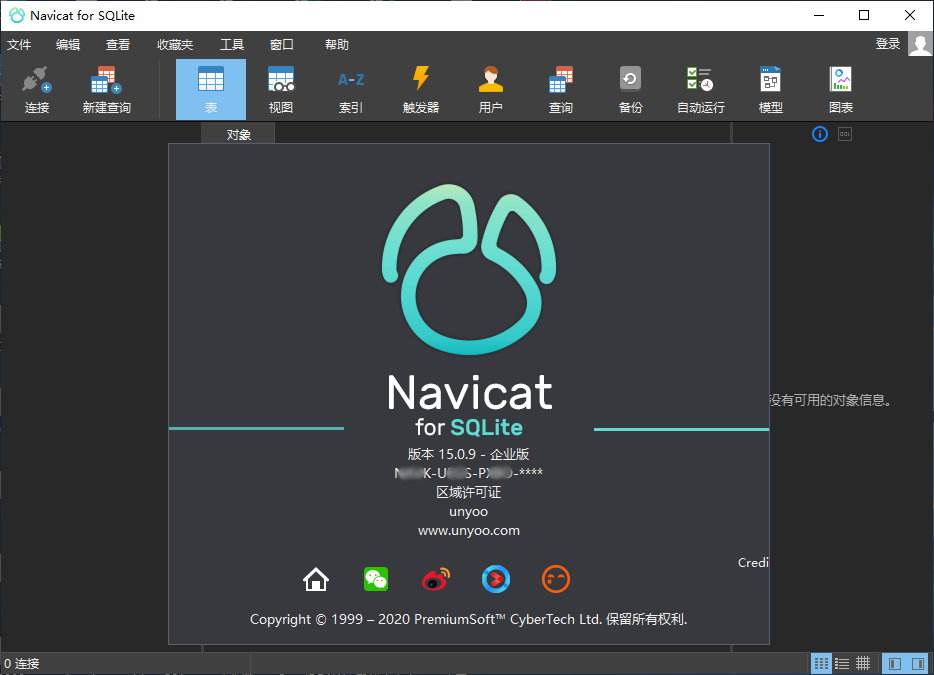Open the 用户 (User) toolbar icon
This screenshot has height=675, width=934.
pos(490,90)
